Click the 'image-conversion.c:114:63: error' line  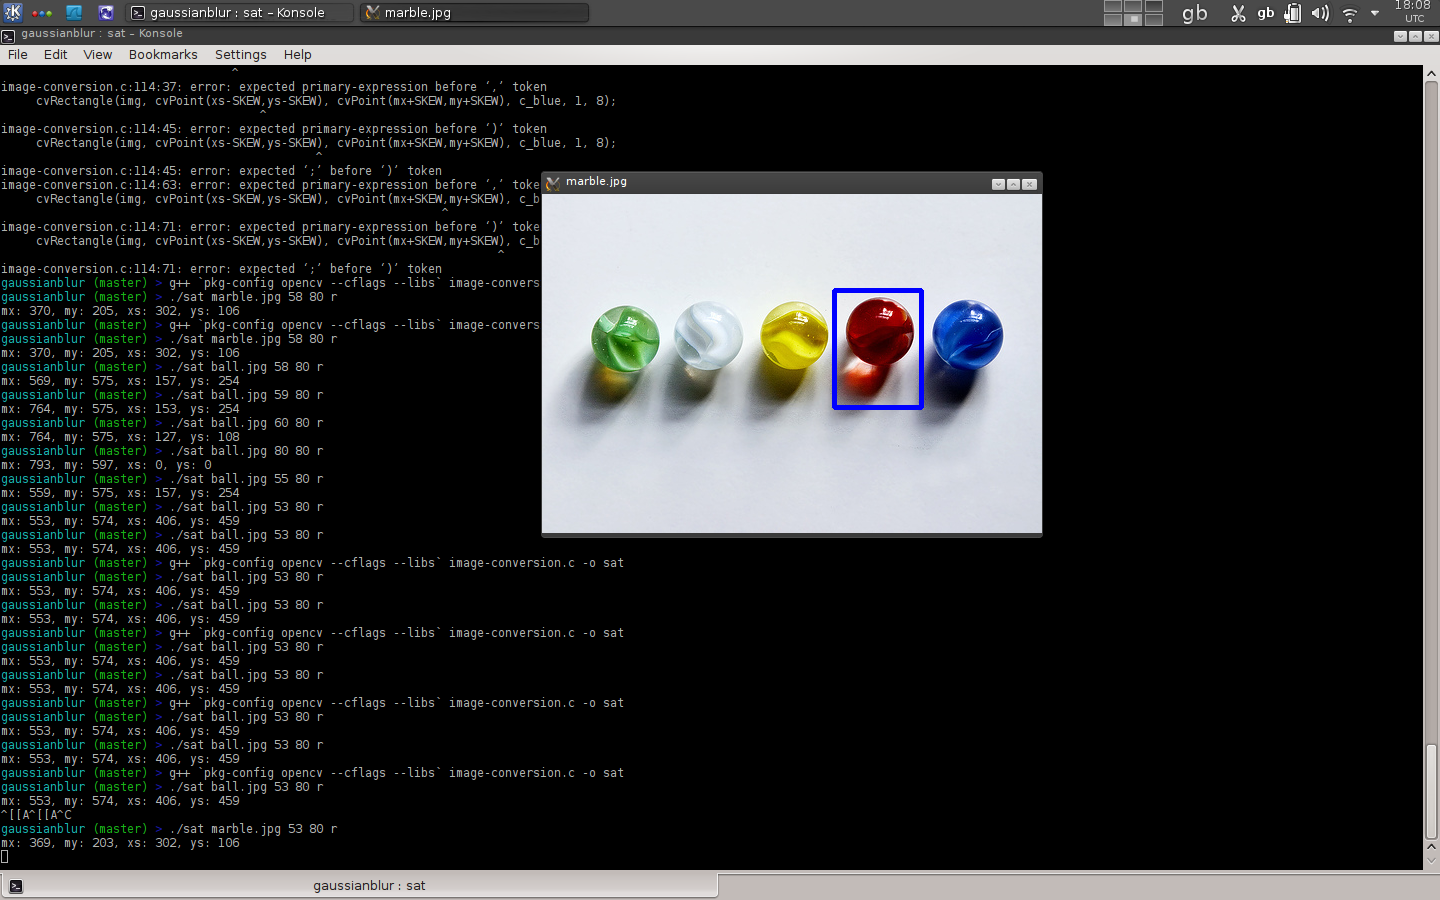(270, 185)
